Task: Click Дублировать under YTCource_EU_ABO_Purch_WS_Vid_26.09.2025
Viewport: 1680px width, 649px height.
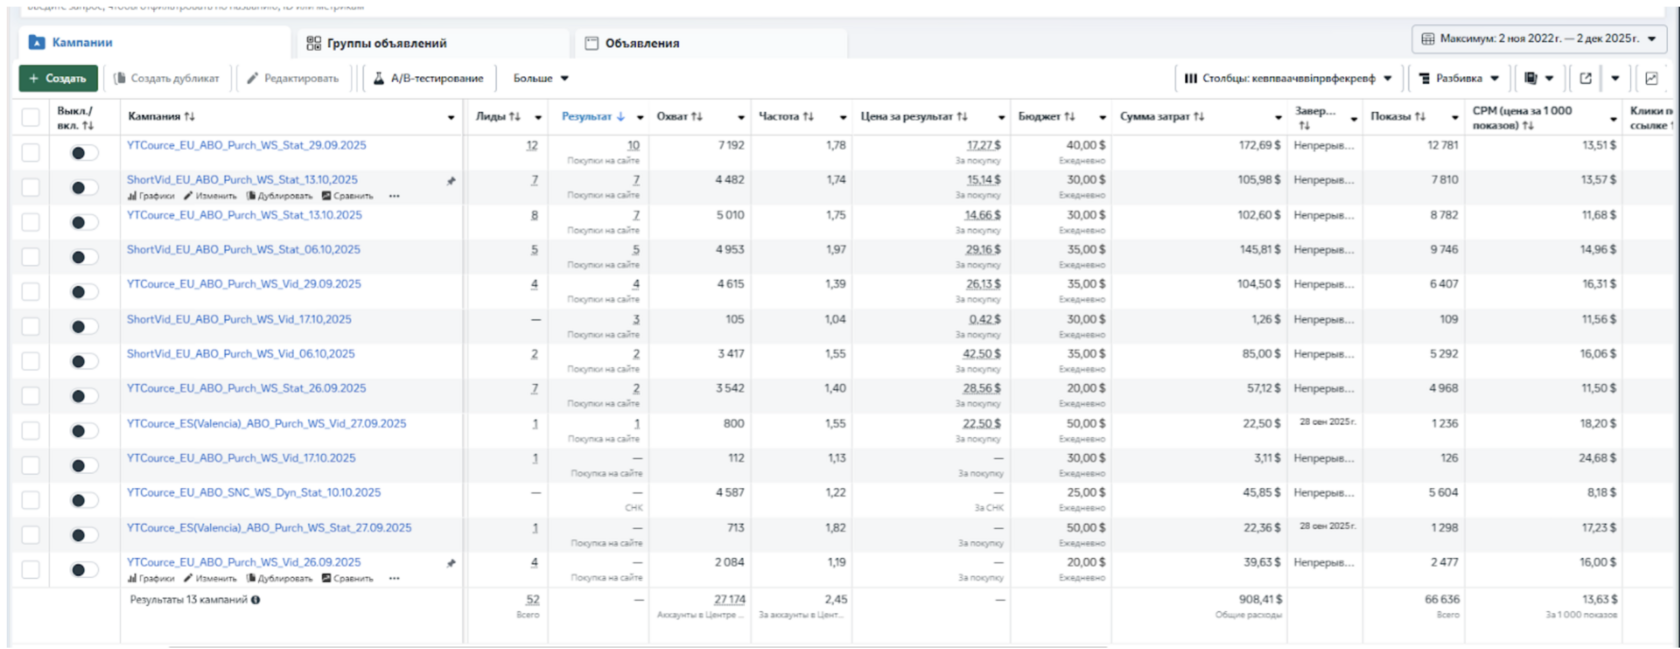Action: point(279,578)
